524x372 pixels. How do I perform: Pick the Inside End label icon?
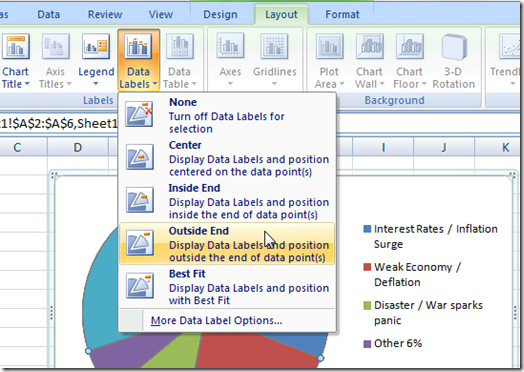[x=139, y=200]
